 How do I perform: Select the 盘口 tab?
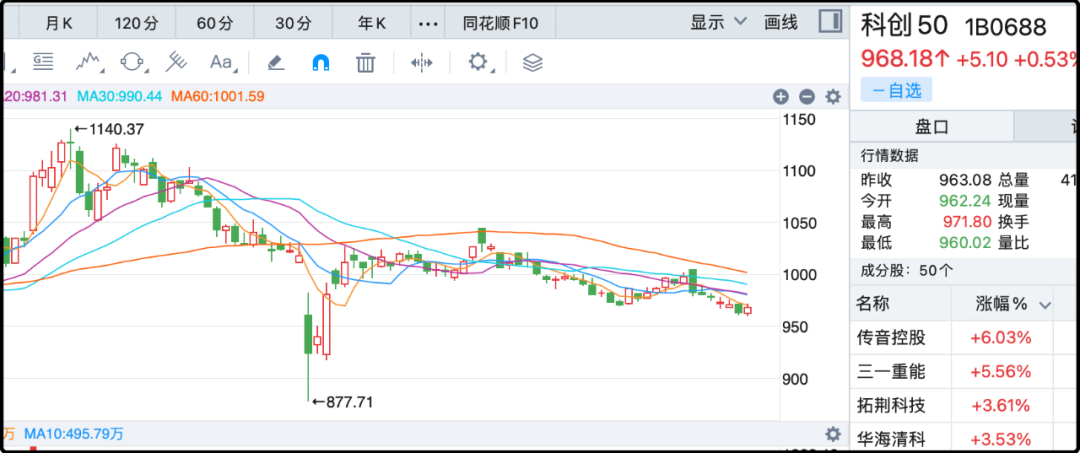(931, 127)
